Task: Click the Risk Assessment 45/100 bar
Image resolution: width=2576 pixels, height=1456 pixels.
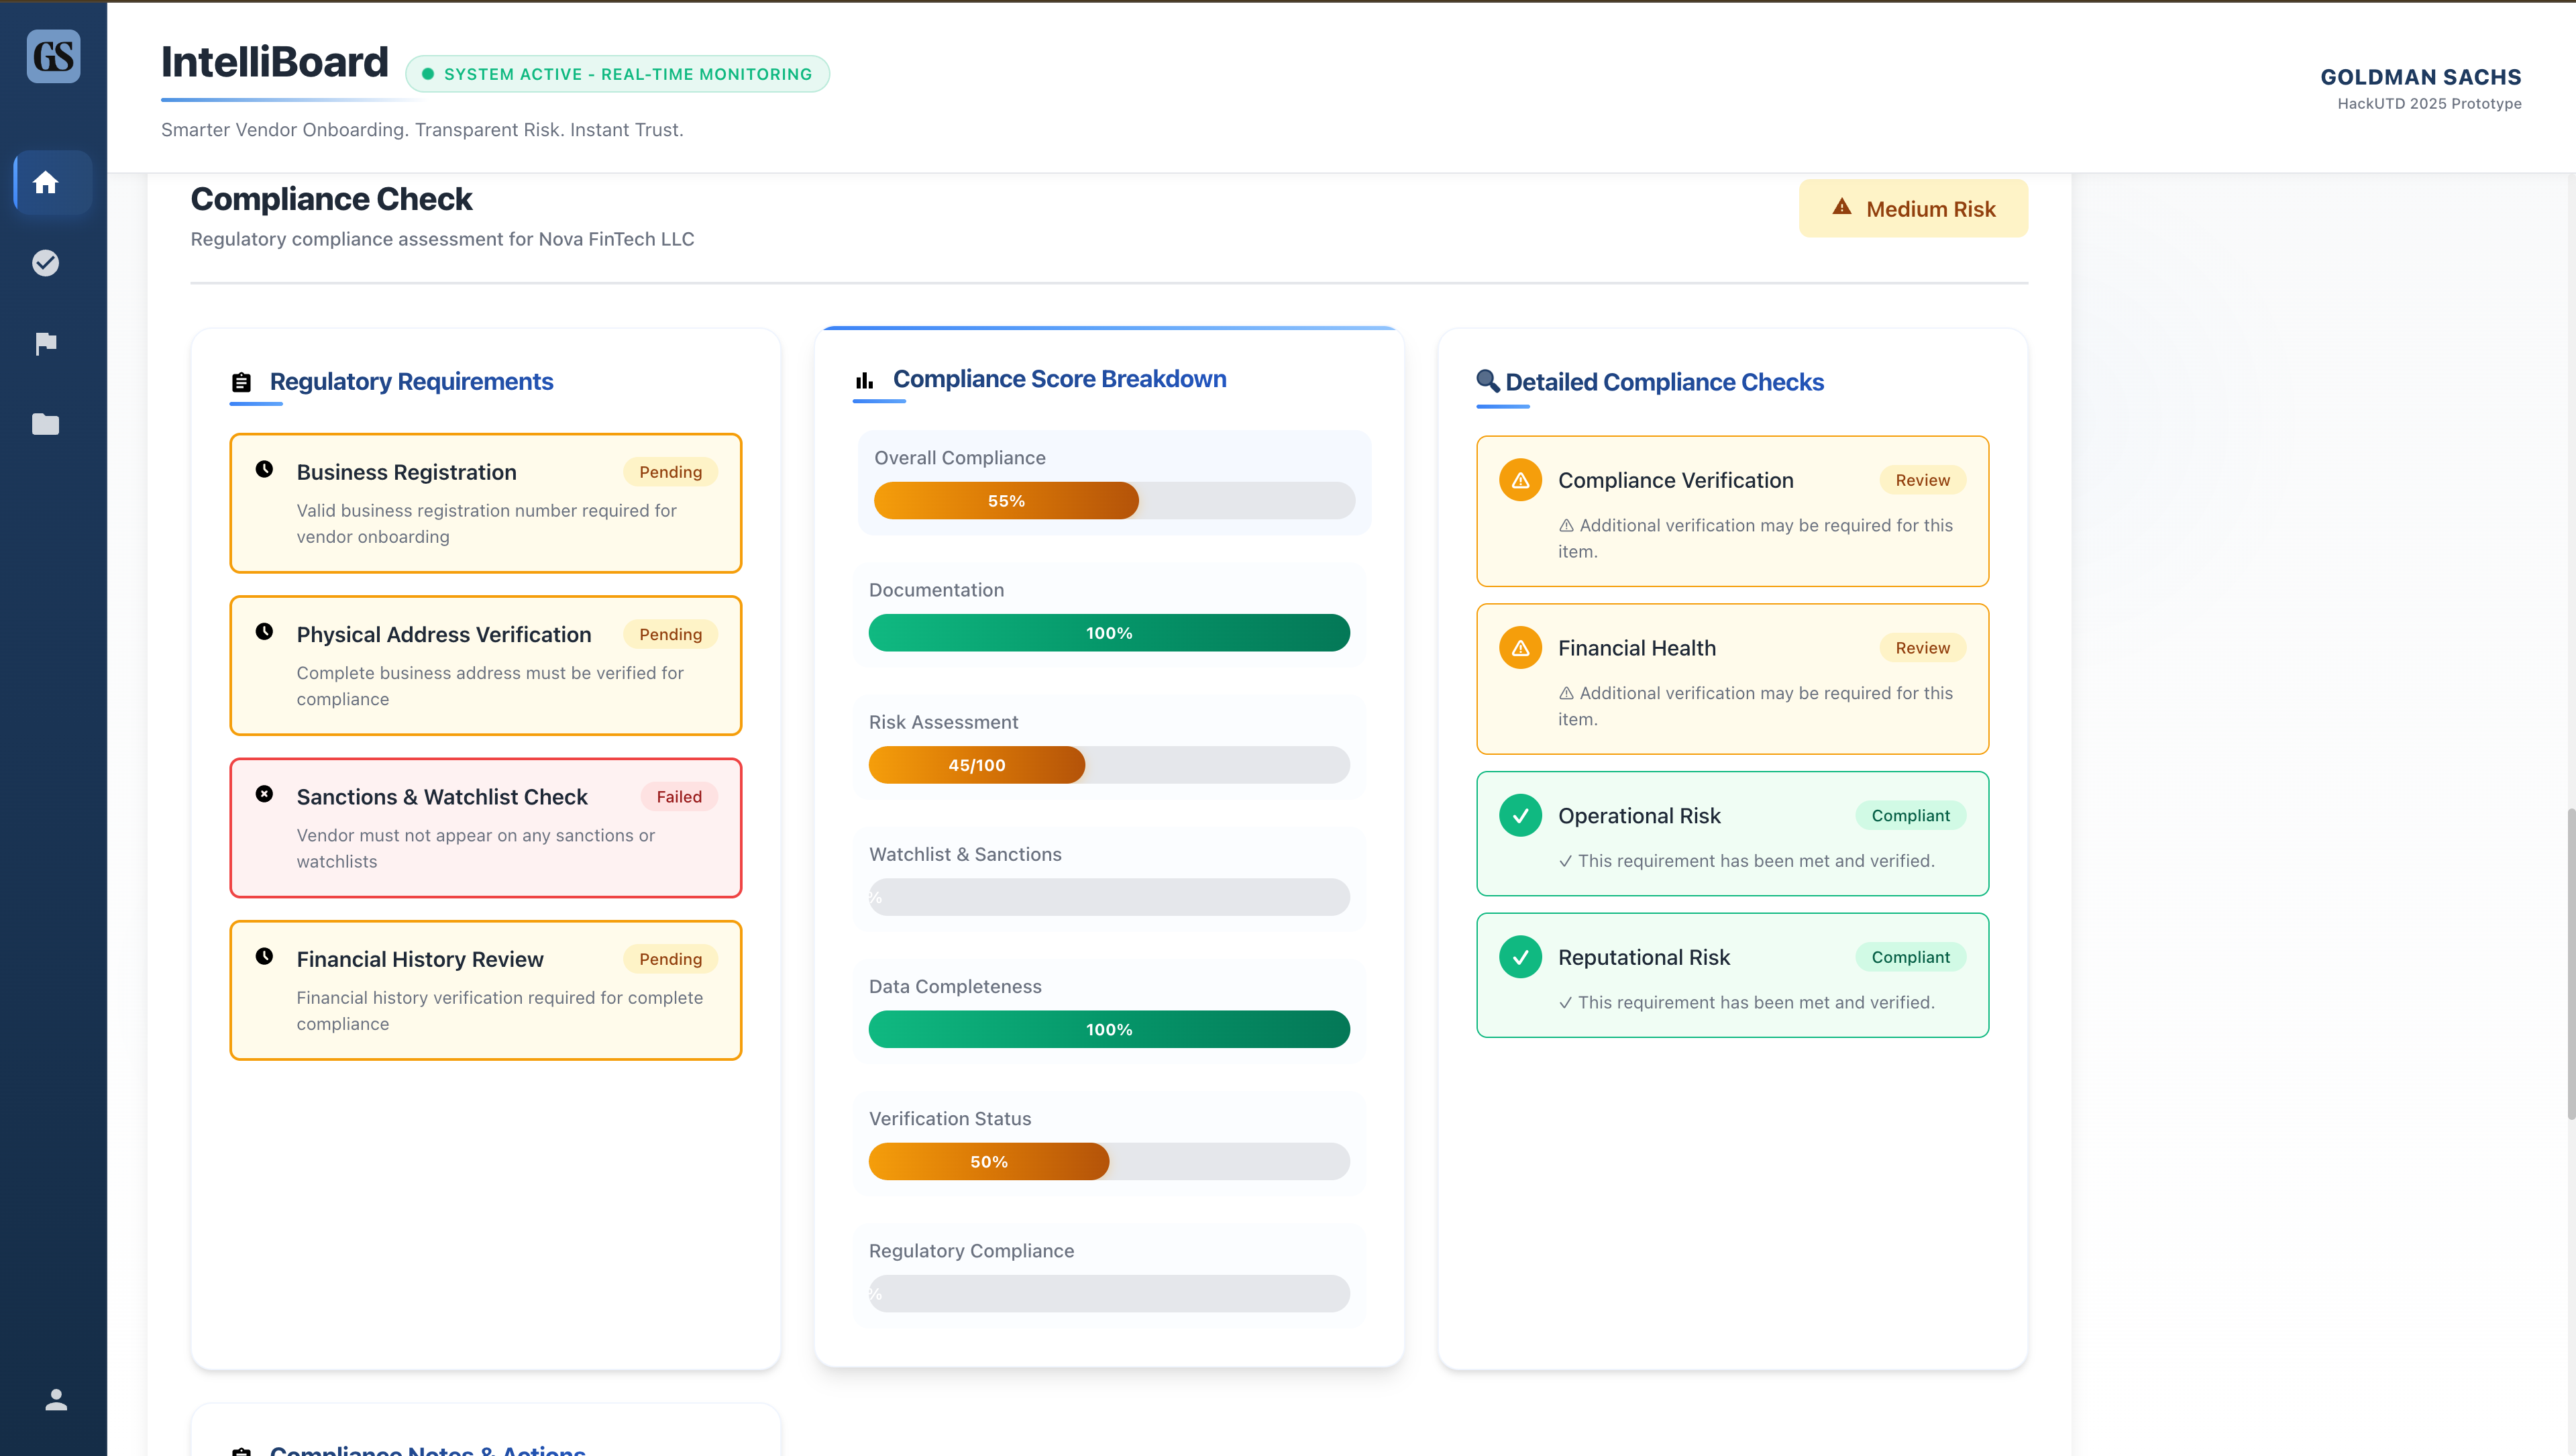Action: [x=1108, y=765]
